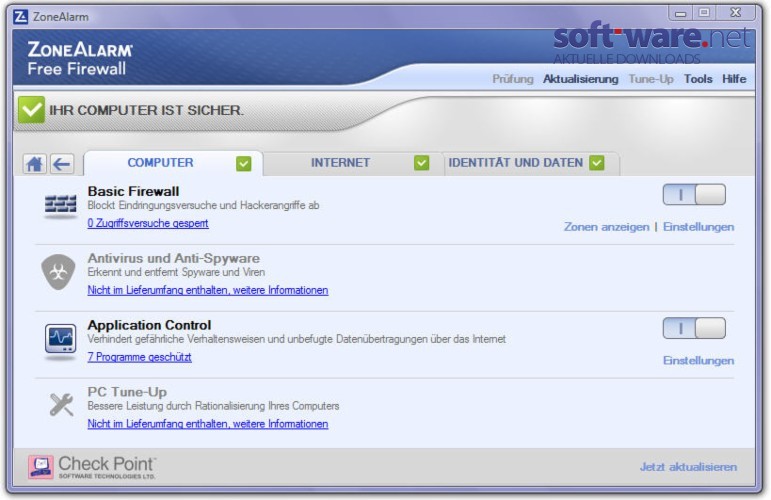Click the green security status checkmark icon
The width and height of the screenshot is (771, 500).
pos(31,110)
